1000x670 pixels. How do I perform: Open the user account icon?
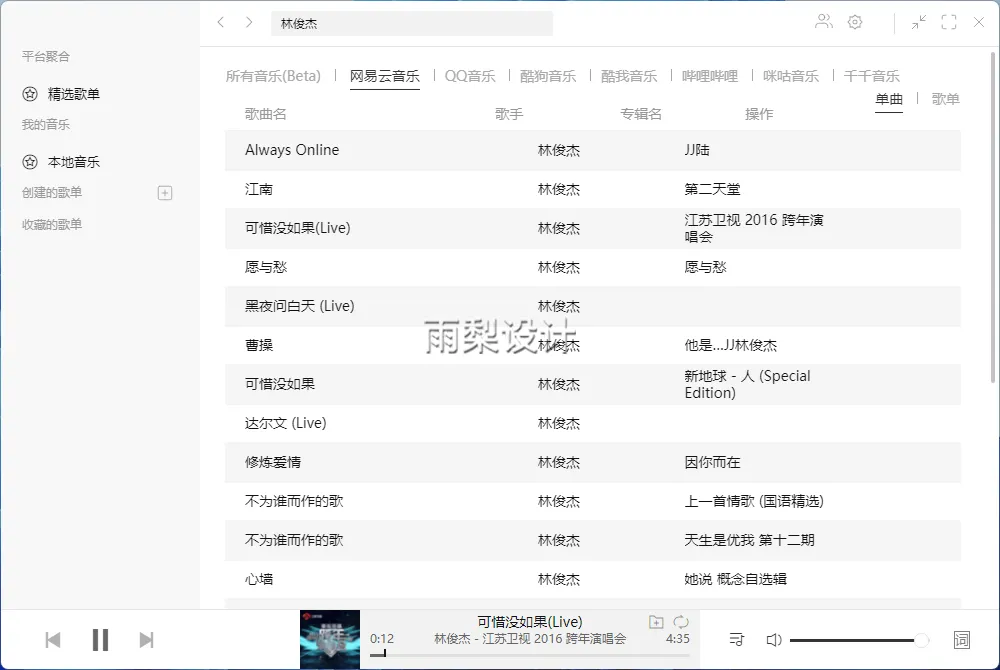click(823, 22)
